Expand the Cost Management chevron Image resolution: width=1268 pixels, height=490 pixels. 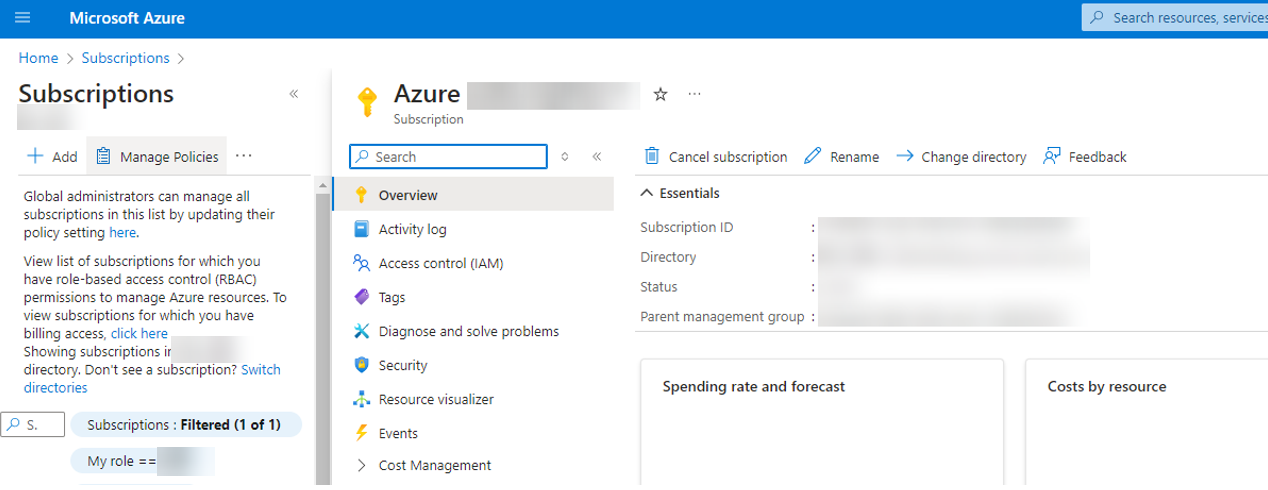[x=361, y=465]
